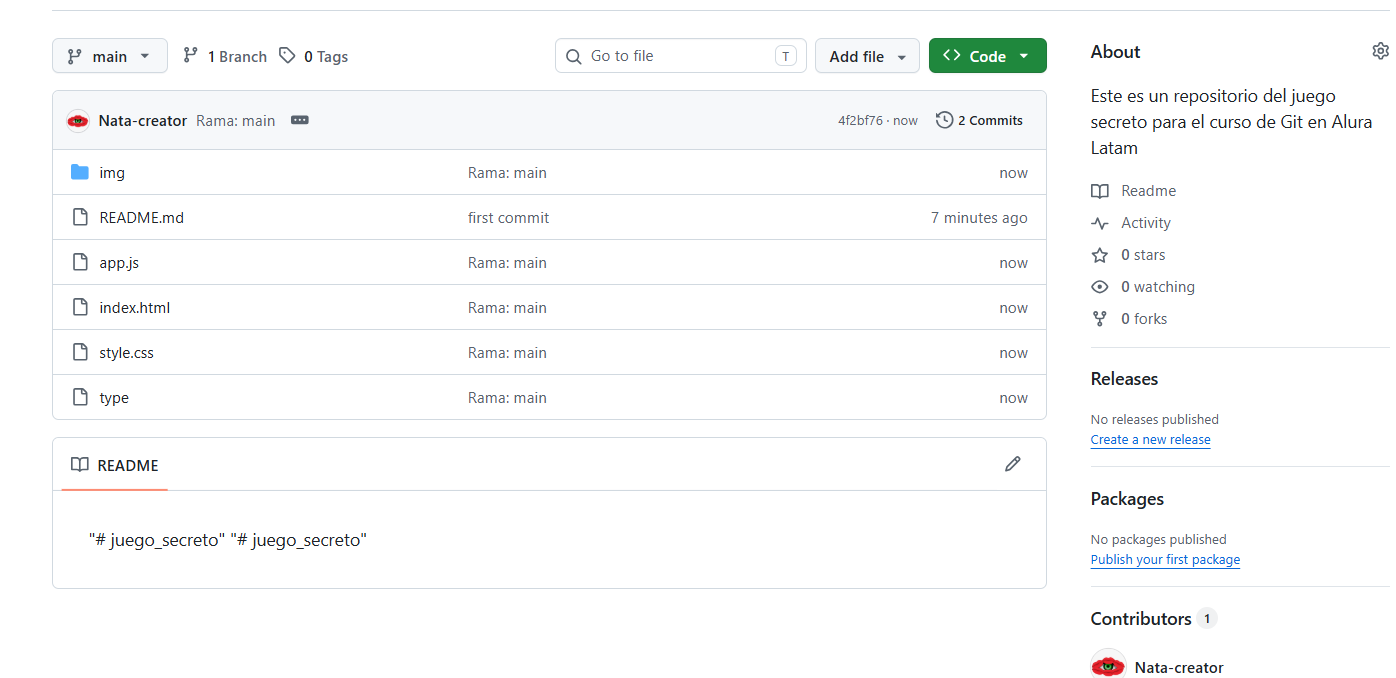The image size is (1396, 678).
Task: Open the index.html file
Action: pyautogui.click(x=135, y=307)
